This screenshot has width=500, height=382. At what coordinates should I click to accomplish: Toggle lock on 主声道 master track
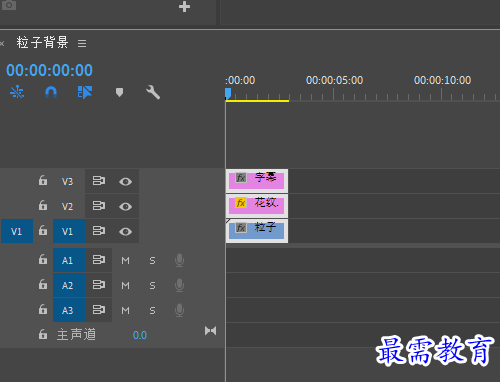[43, 334]
